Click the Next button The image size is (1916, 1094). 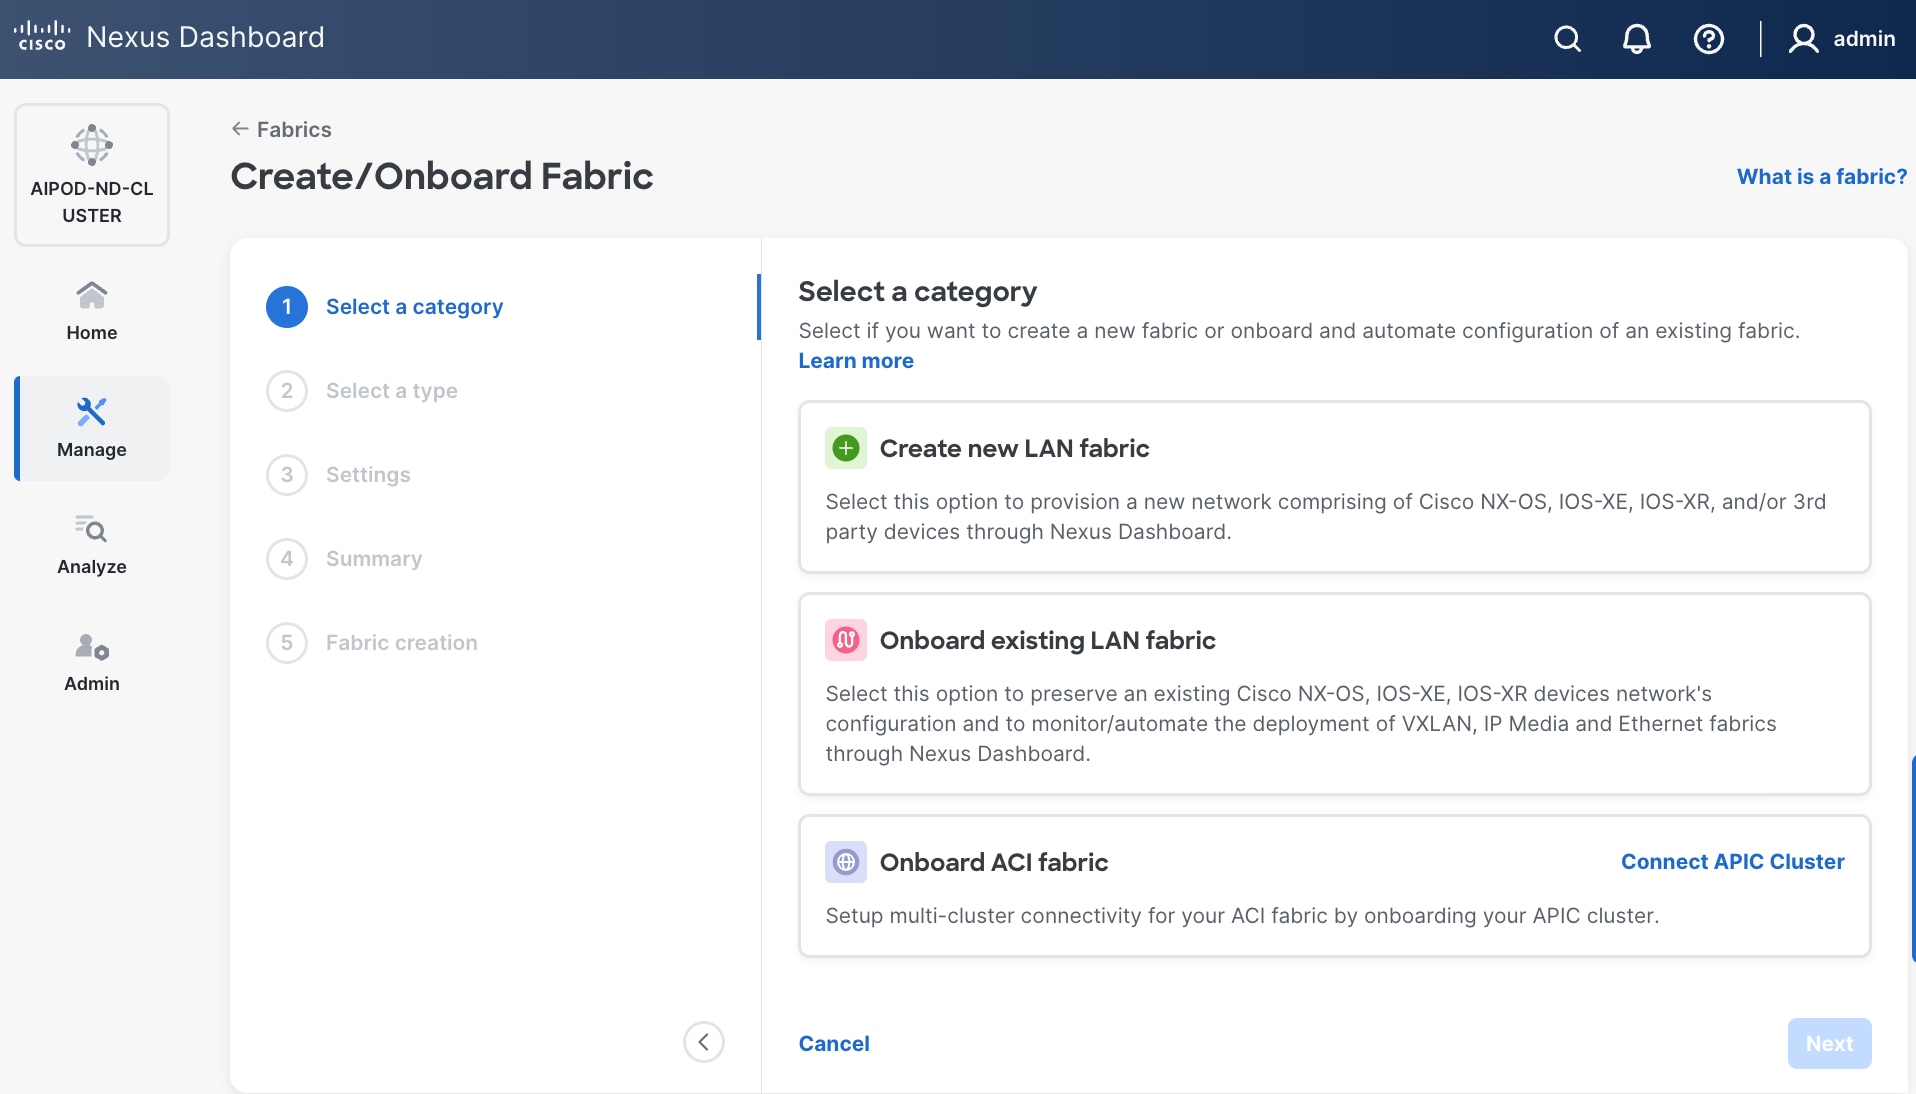click(x=1829, y=1043)
